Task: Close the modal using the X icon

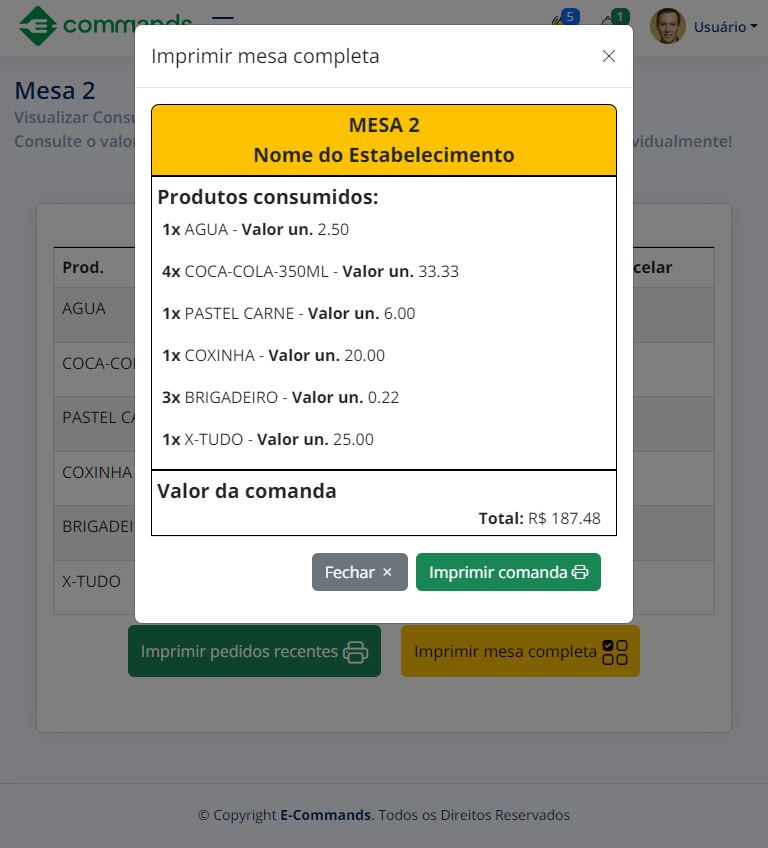Action: coord(609,56)
